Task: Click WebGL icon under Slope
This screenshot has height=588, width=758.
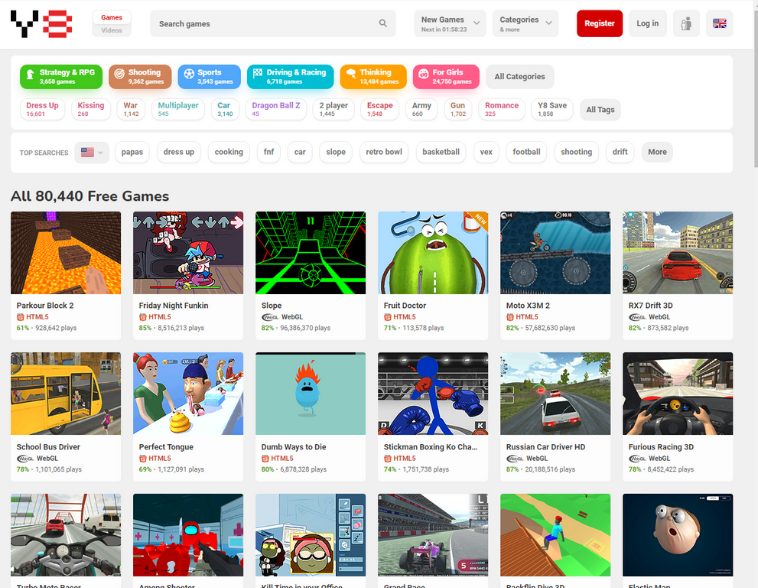Action: pyautogui.click(x=270, y=317)
